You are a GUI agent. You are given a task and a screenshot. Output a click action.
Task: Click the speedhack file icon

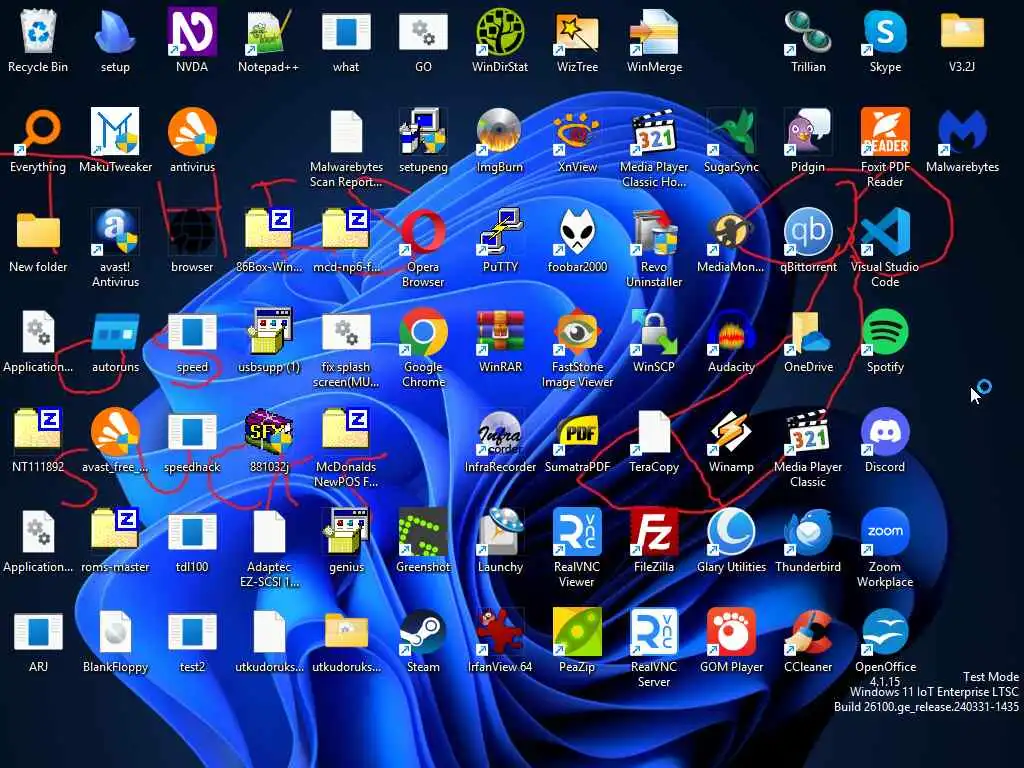(x=192, y=432)
